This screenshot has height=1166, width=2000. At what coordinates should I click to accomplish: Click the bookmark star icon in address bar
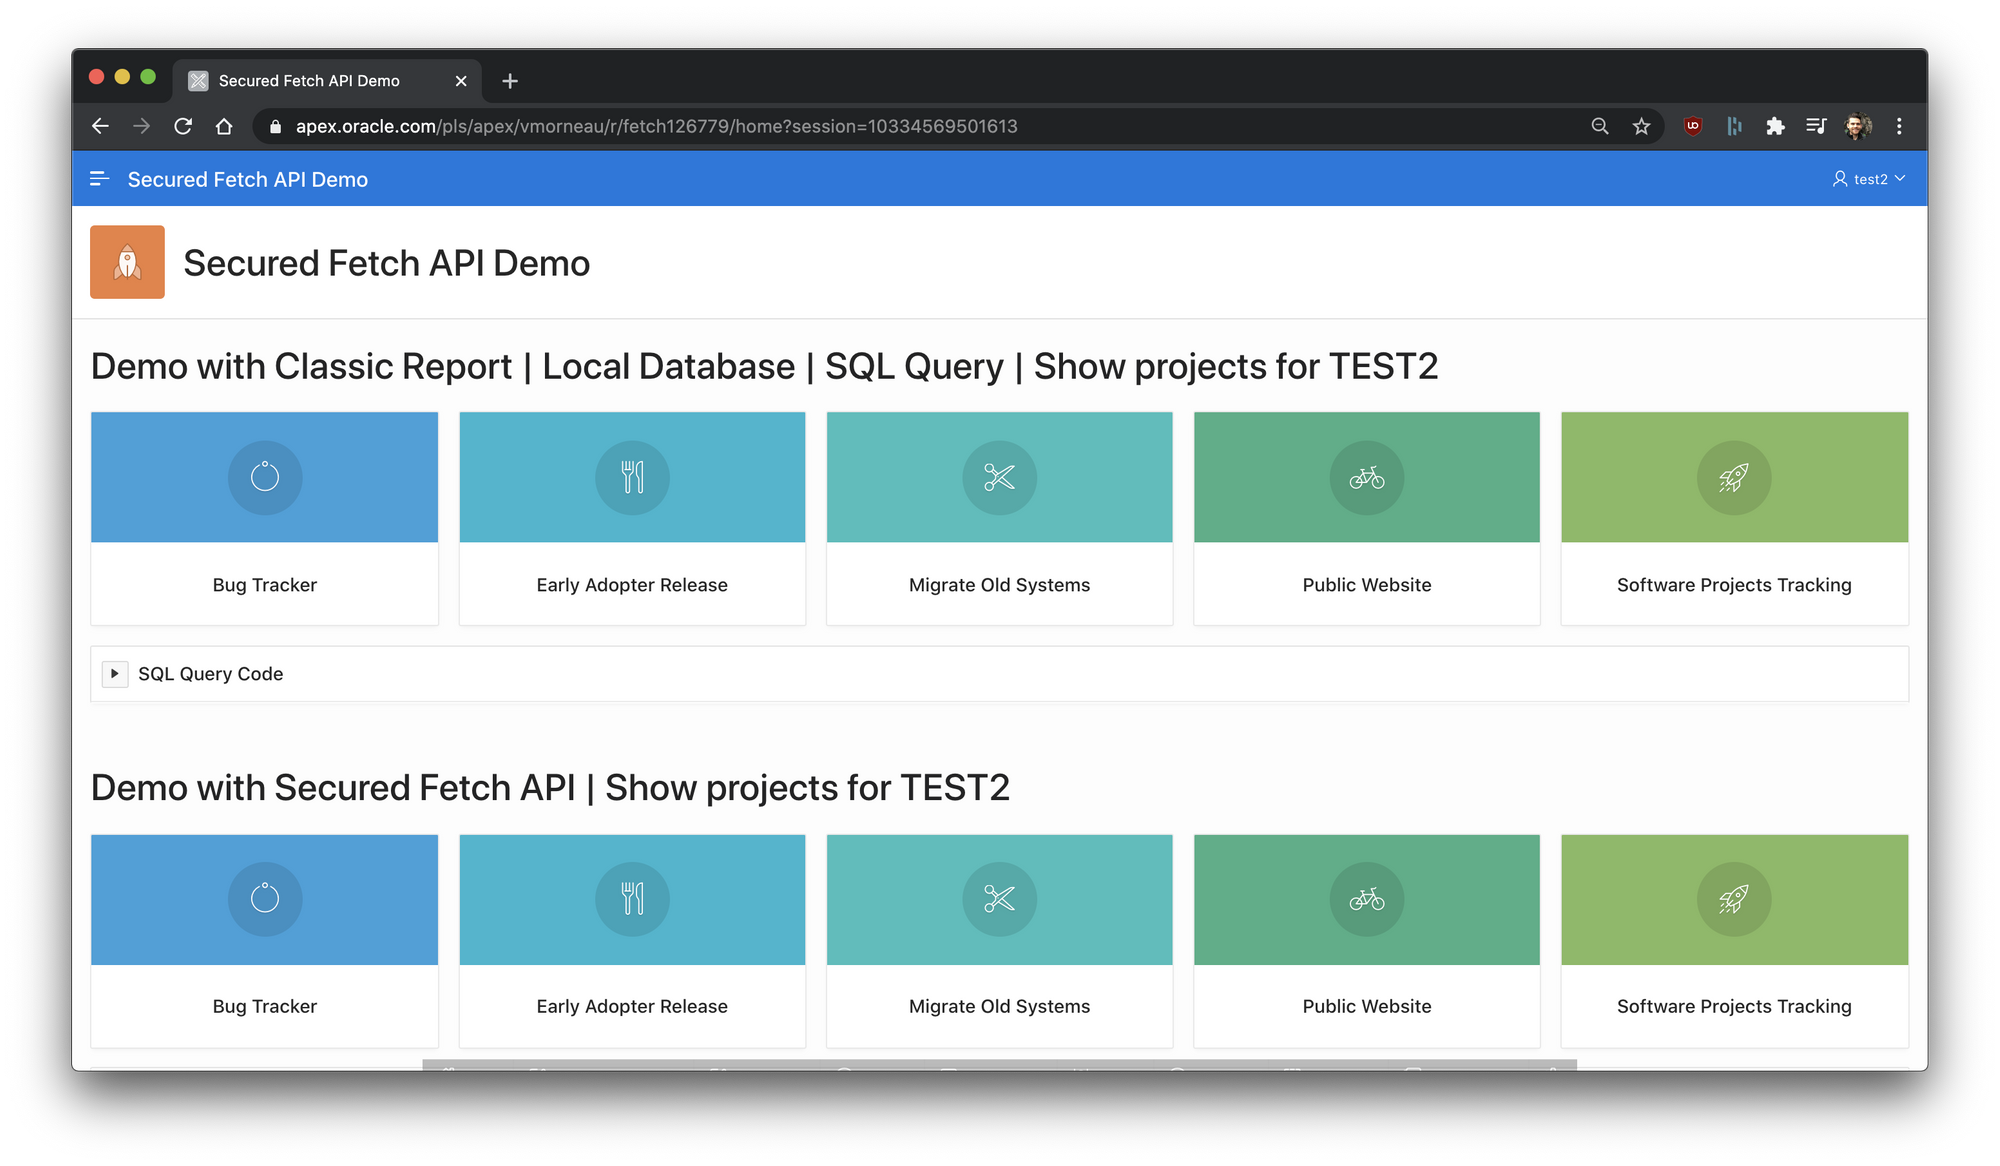click(1641, 126)
